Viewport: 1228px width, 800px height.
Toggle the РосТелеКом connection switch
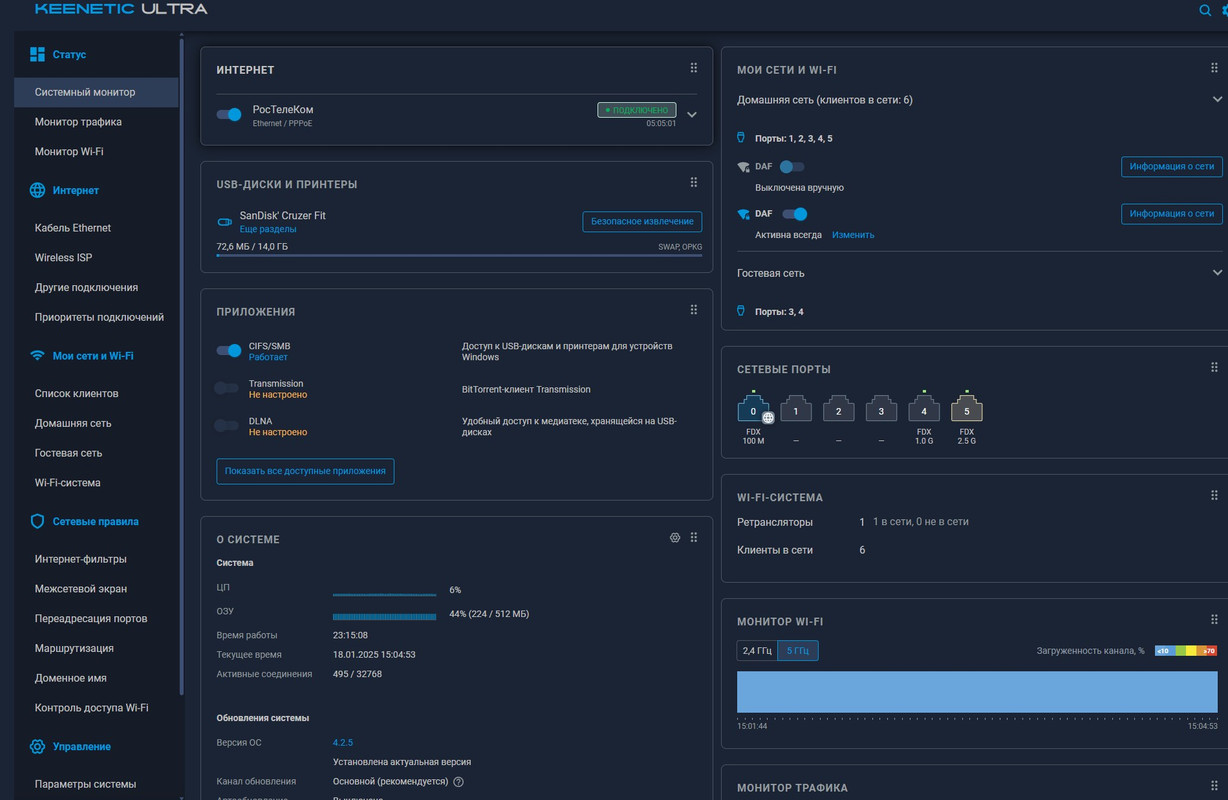point(229,115)
